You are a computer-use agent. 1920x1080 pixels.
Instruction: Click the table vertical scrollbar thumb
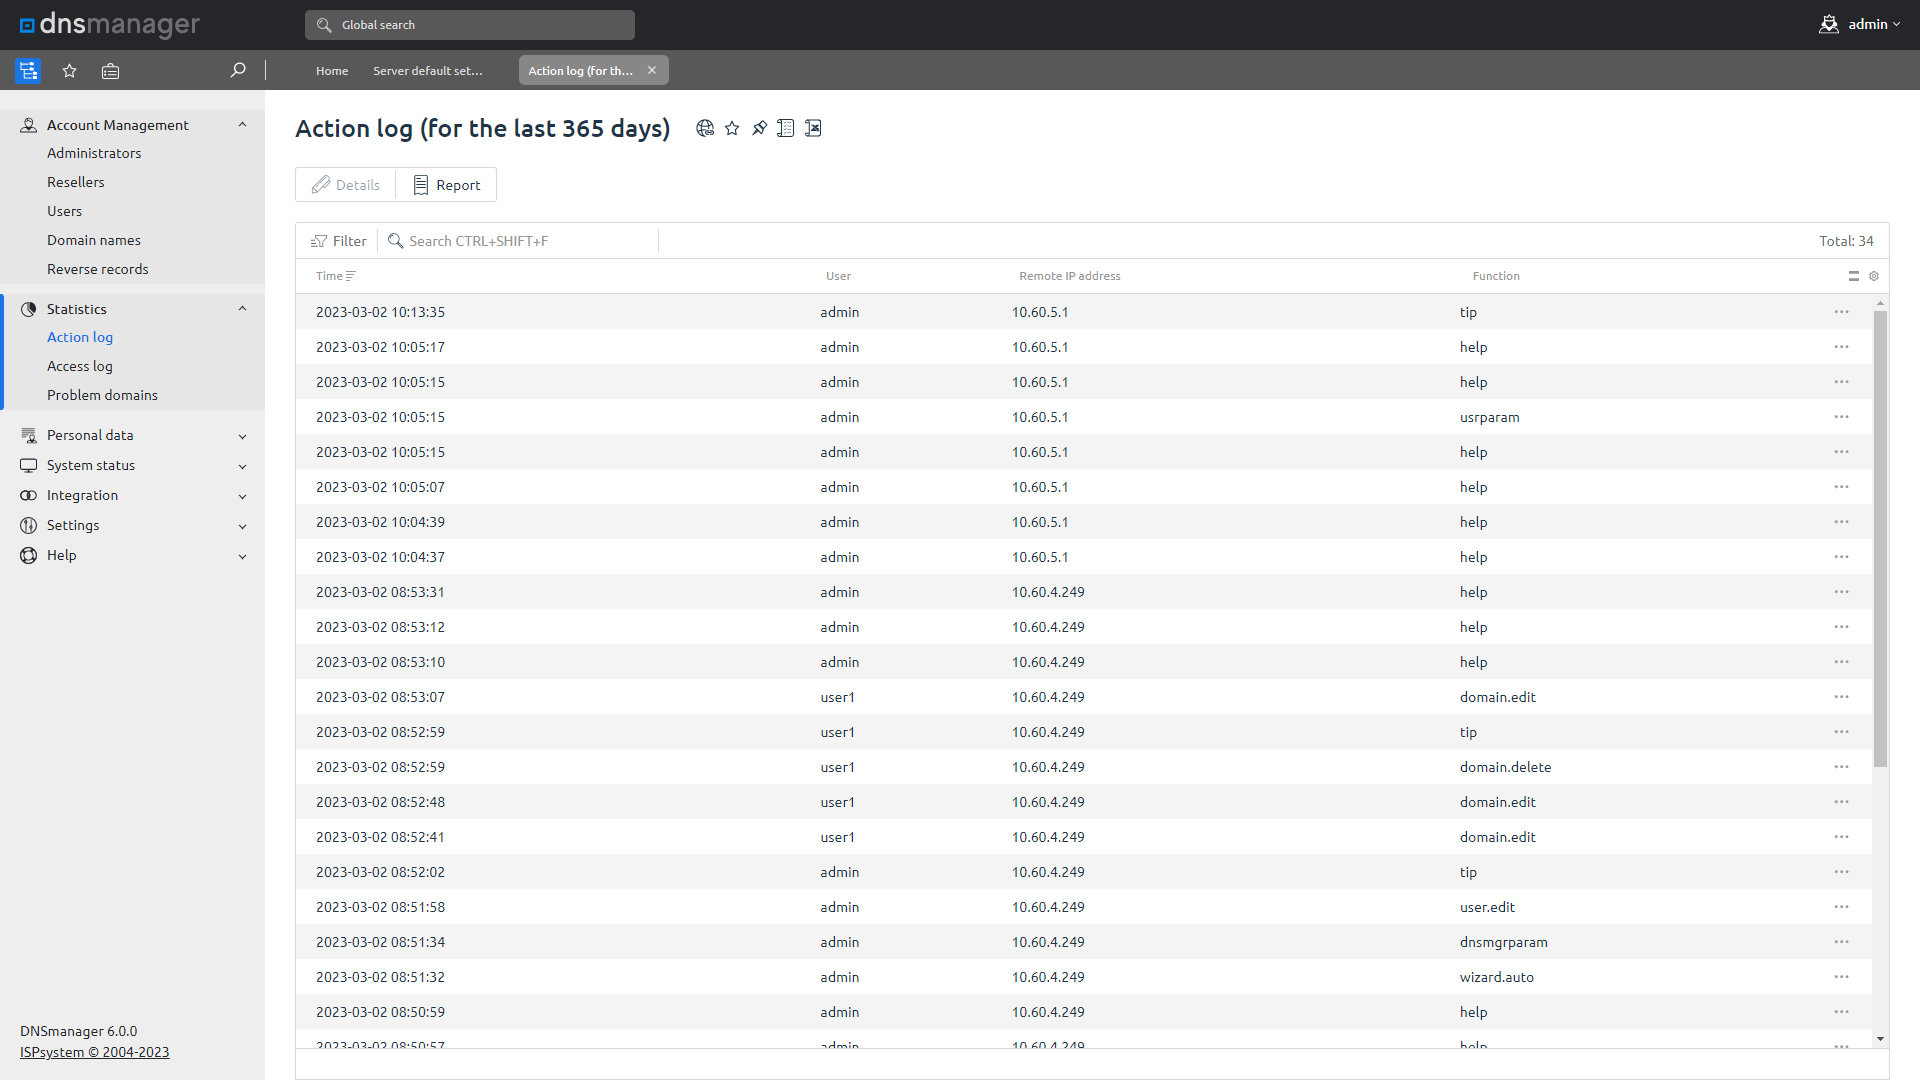[x=1880, y=540]
